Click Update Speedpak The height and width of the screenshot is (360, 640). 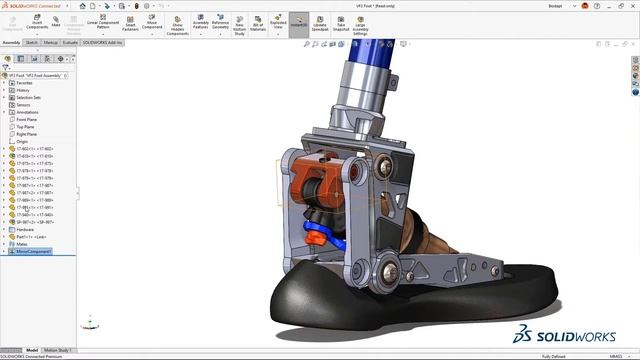(320, 23)
